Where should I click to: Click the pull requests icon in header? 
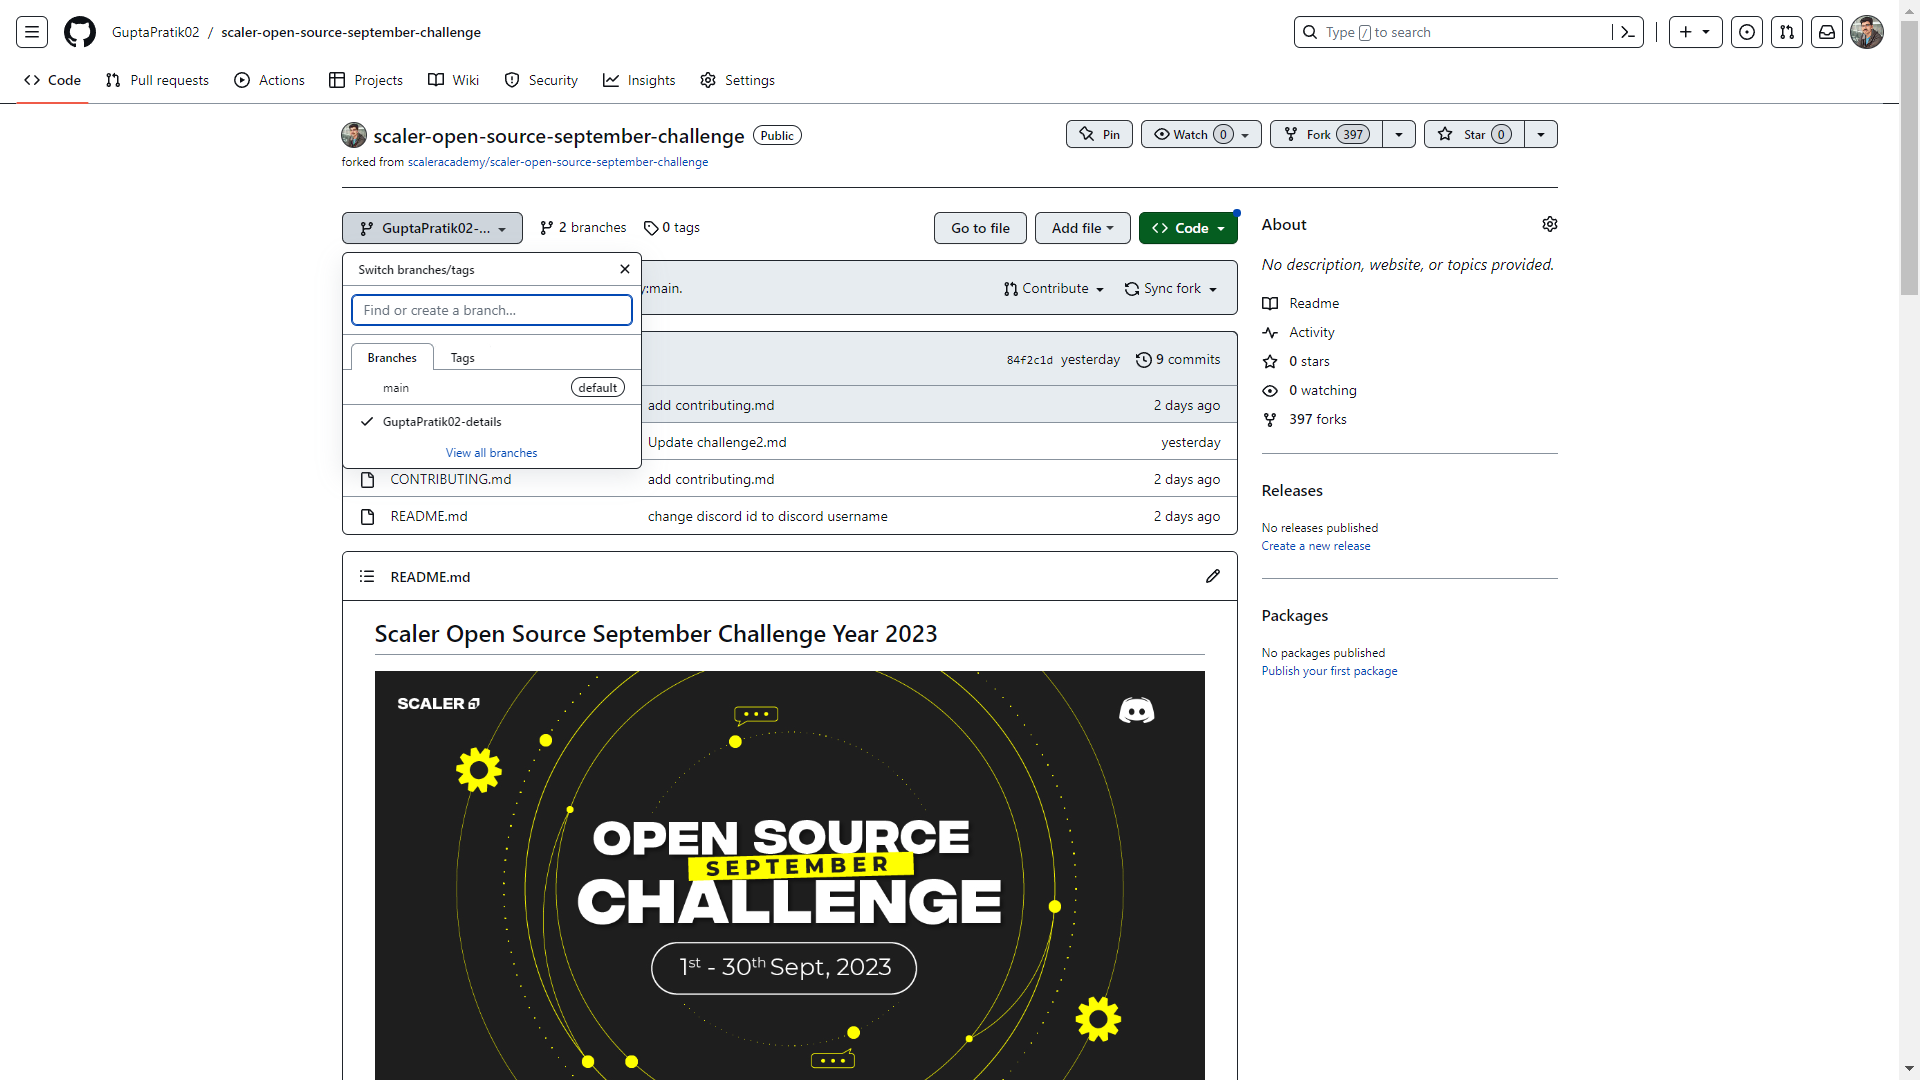pos(1787,32)
